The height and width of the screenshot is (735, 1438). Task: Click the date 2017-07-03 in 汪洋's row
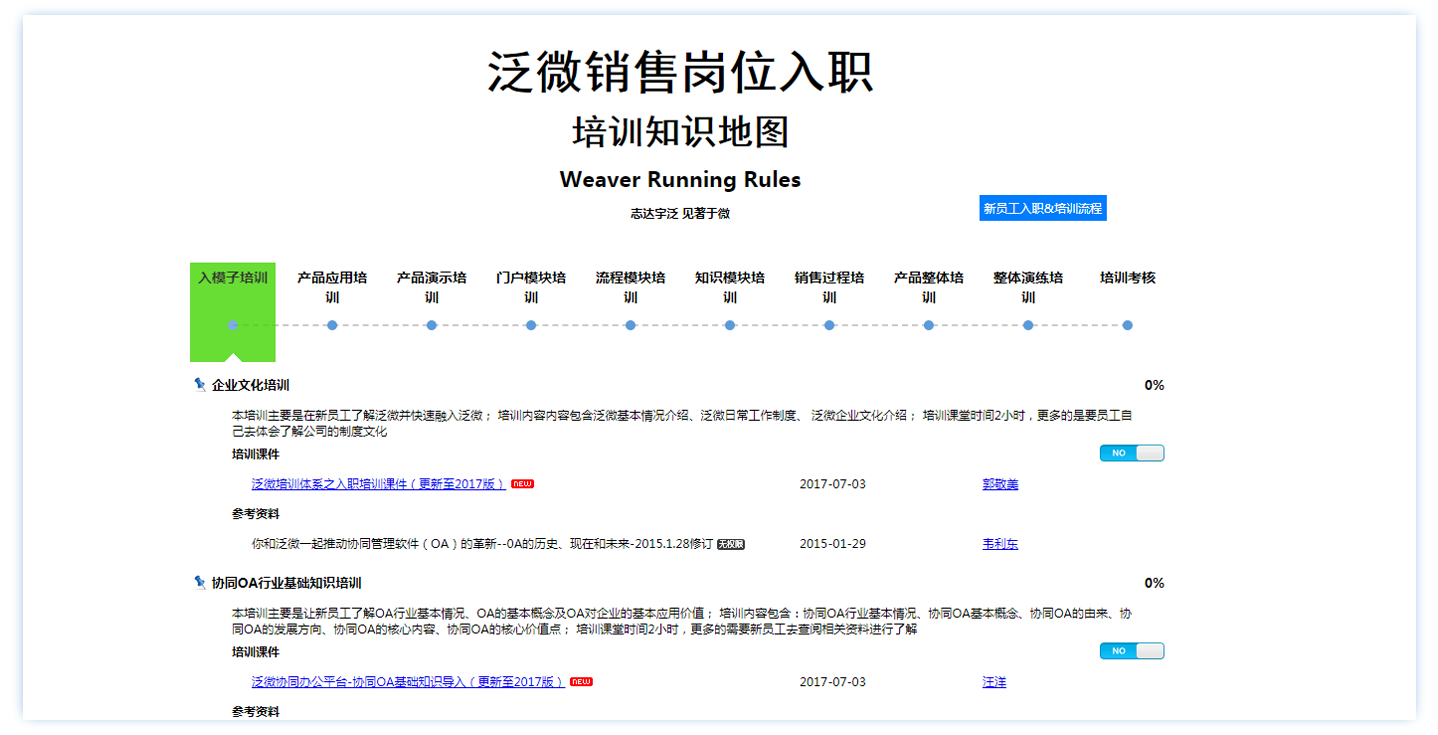point(833,682)
